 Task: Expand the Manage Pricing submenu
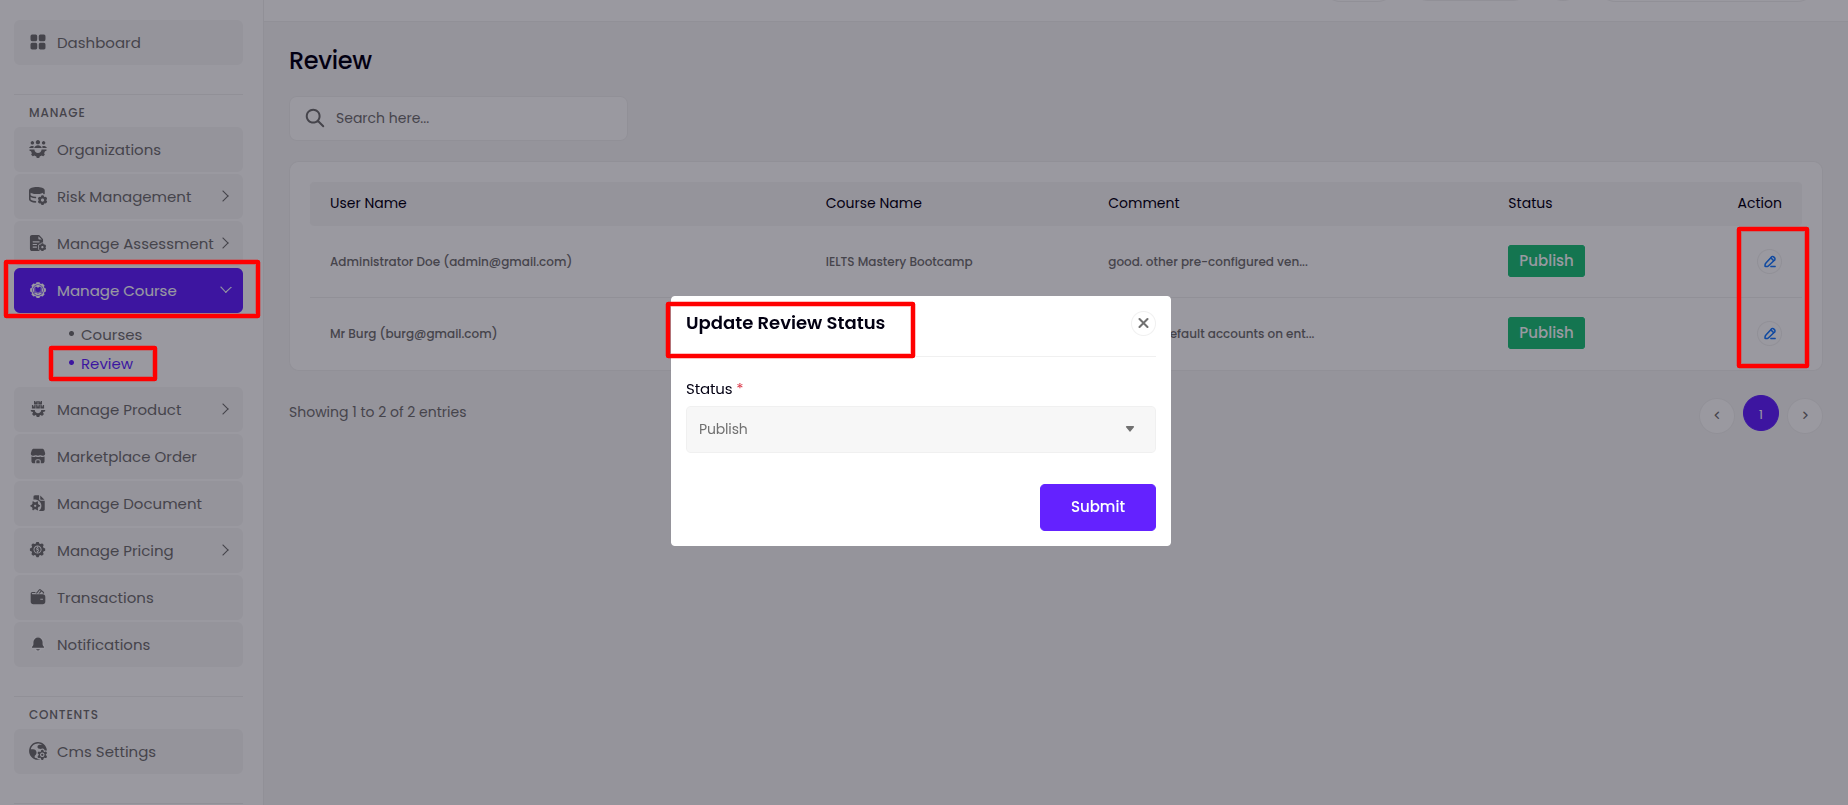225,550
